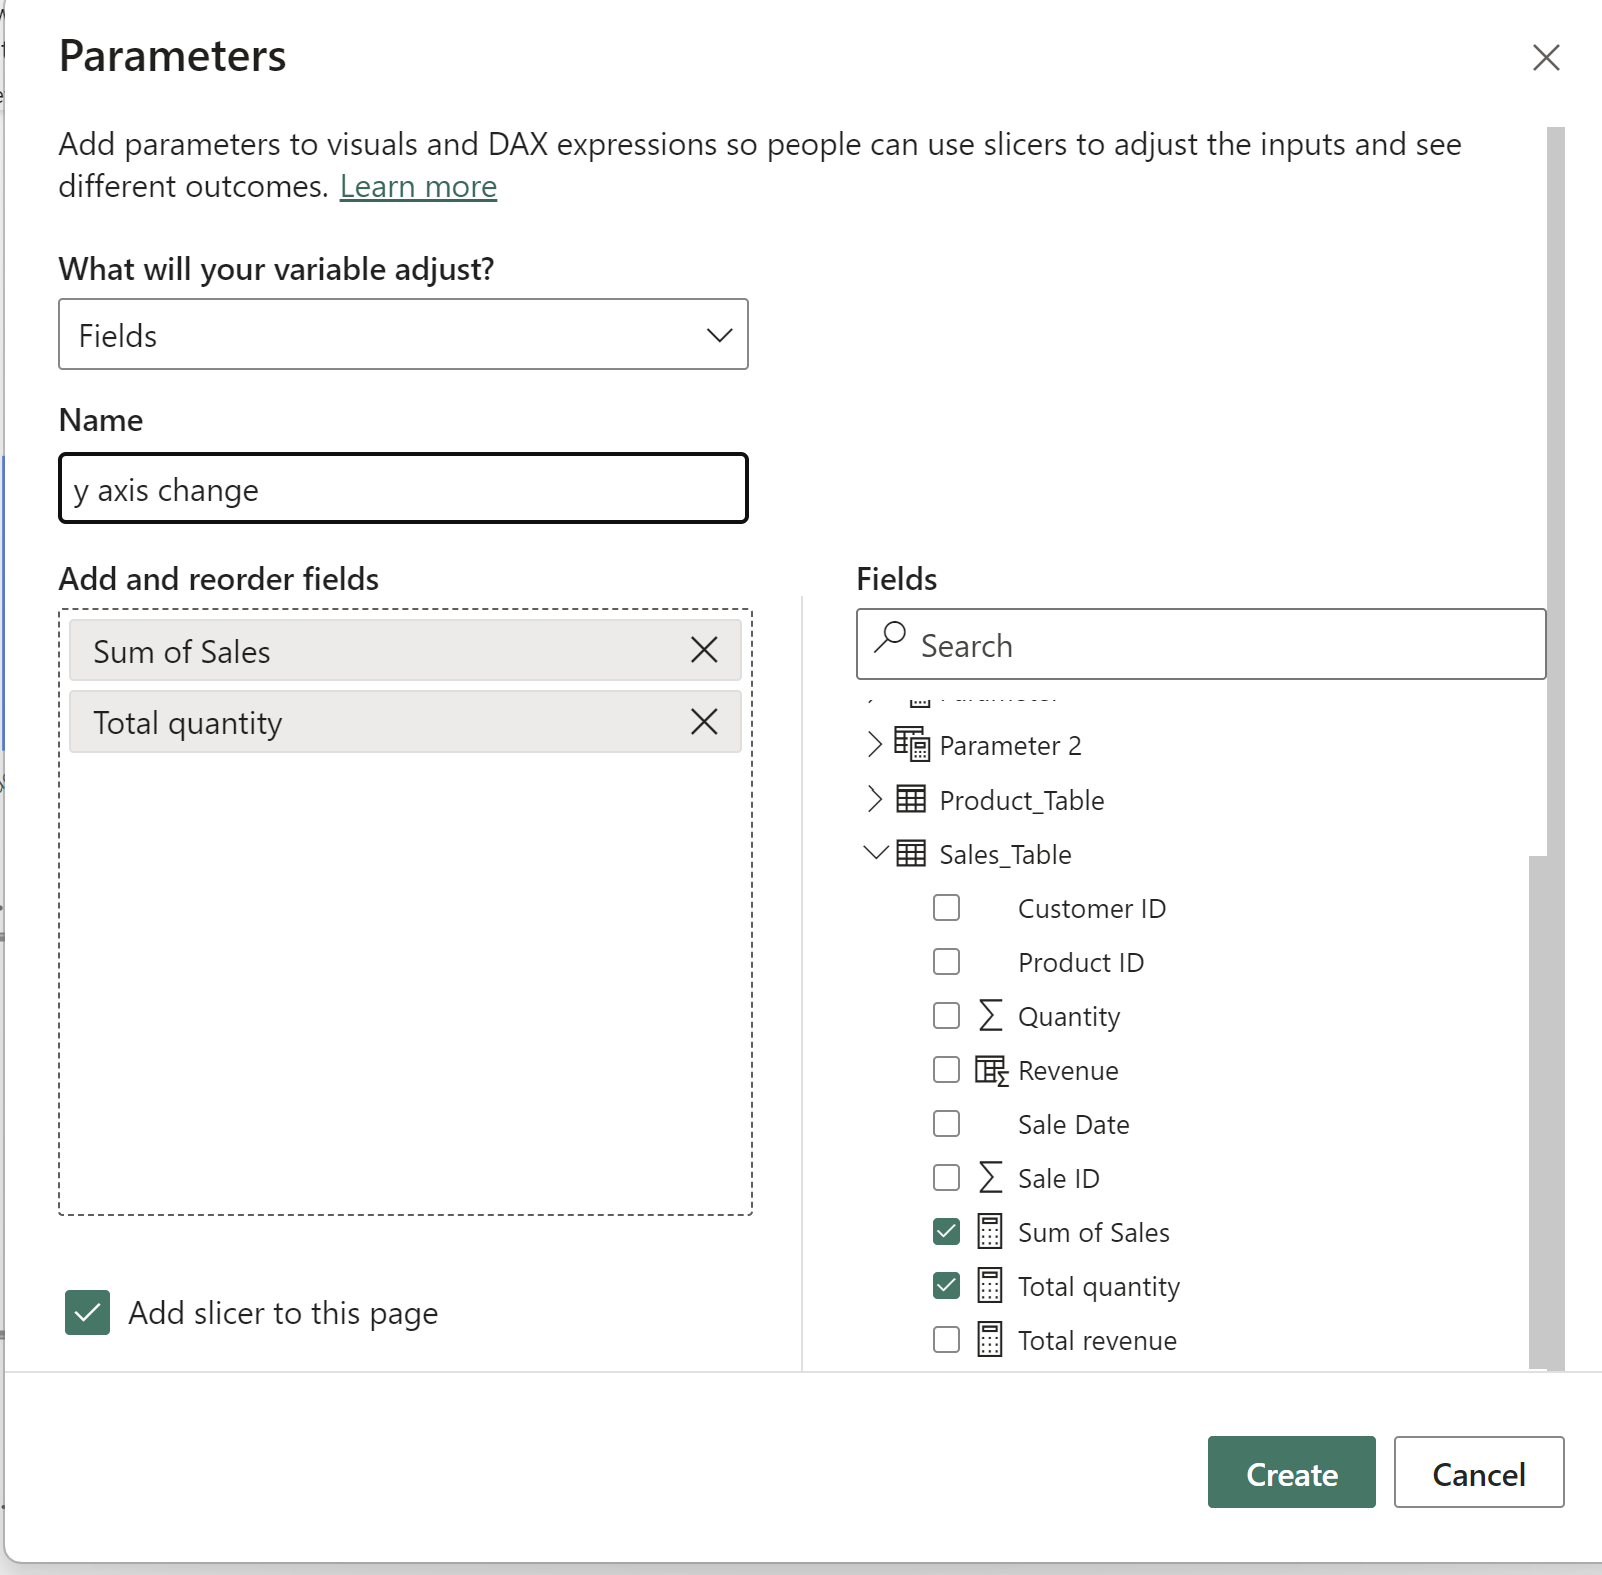Click the Parameter 2 table icon

point(911,744)
